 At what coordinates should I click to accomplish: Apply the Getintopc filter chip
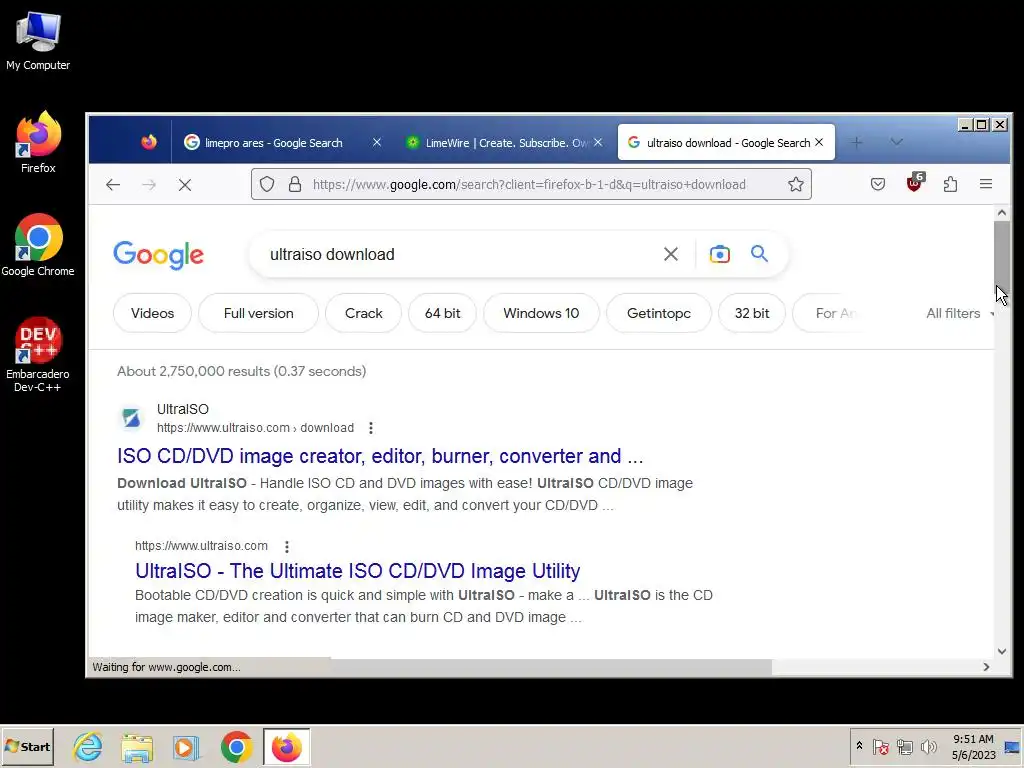point(659,313)
